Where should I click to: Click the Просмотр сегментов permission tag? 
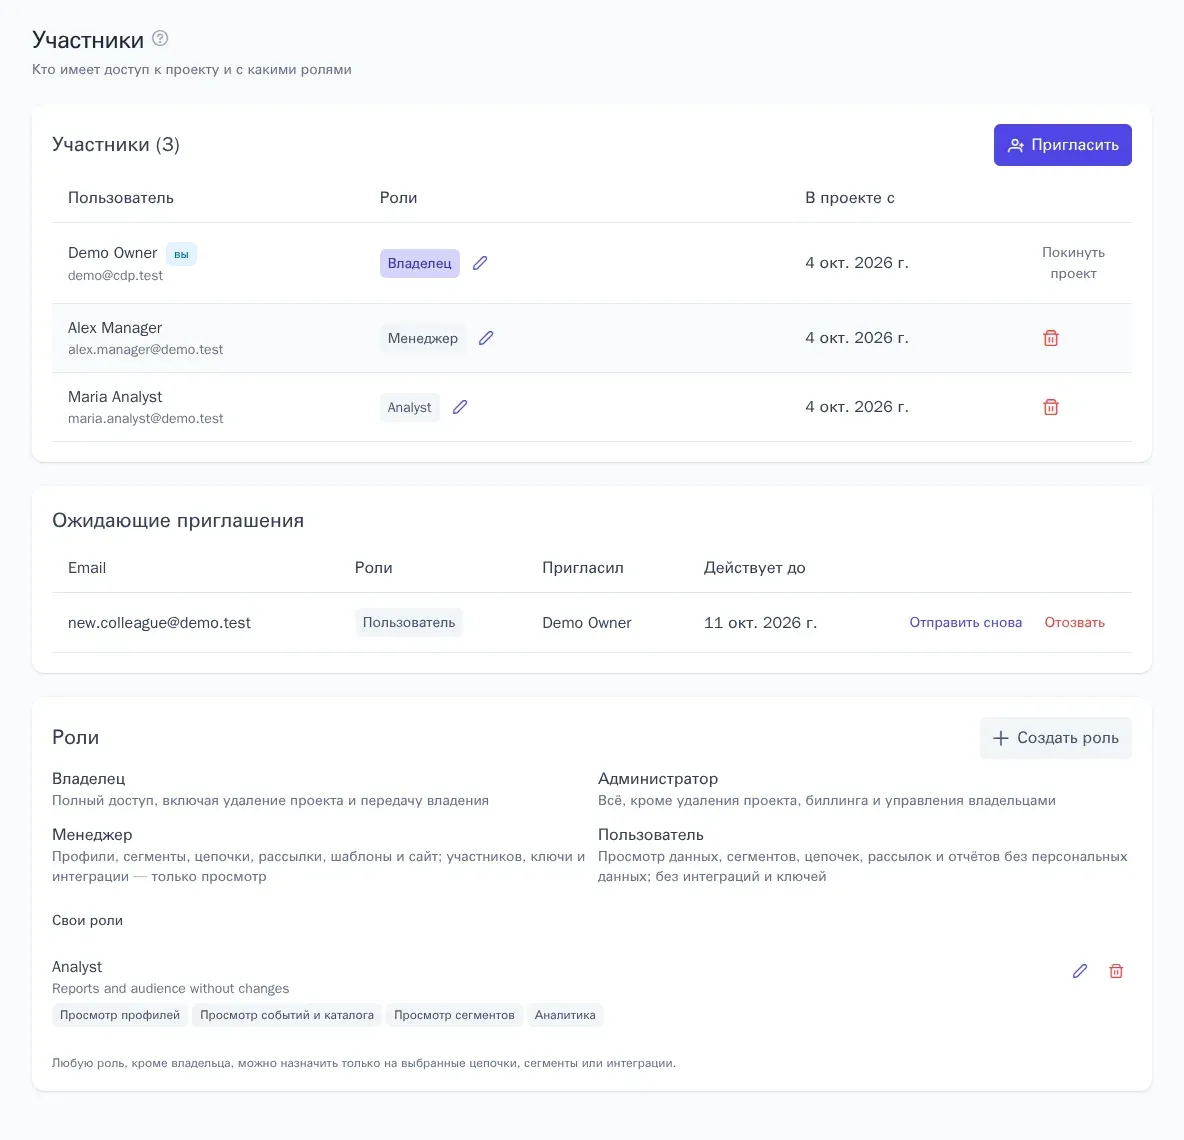[454, 1015]
